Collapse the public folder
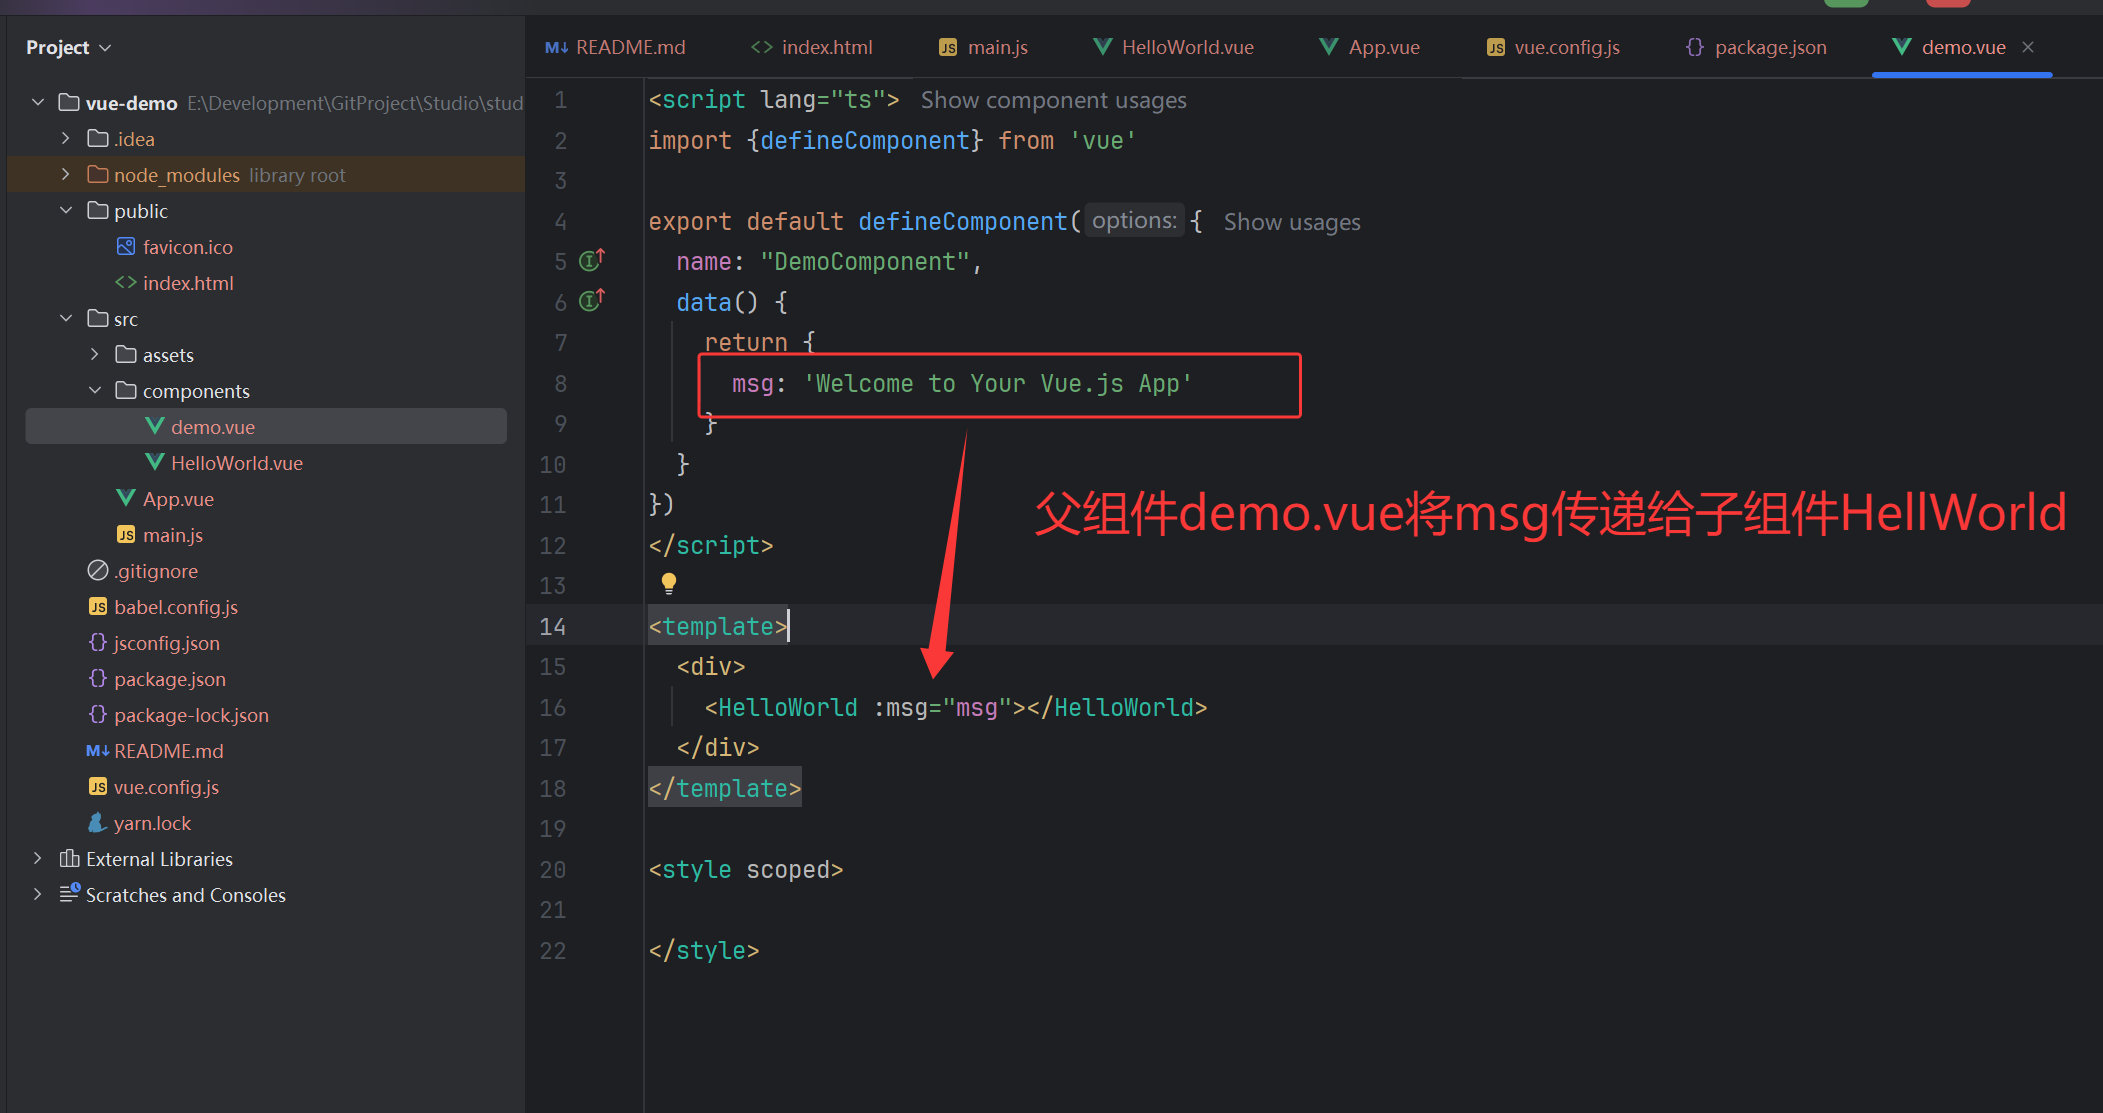 click(66, 210)
